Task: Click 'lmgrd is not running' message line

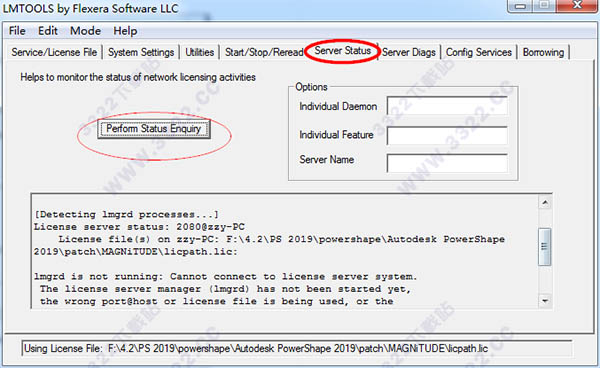Action: point(225,277)
